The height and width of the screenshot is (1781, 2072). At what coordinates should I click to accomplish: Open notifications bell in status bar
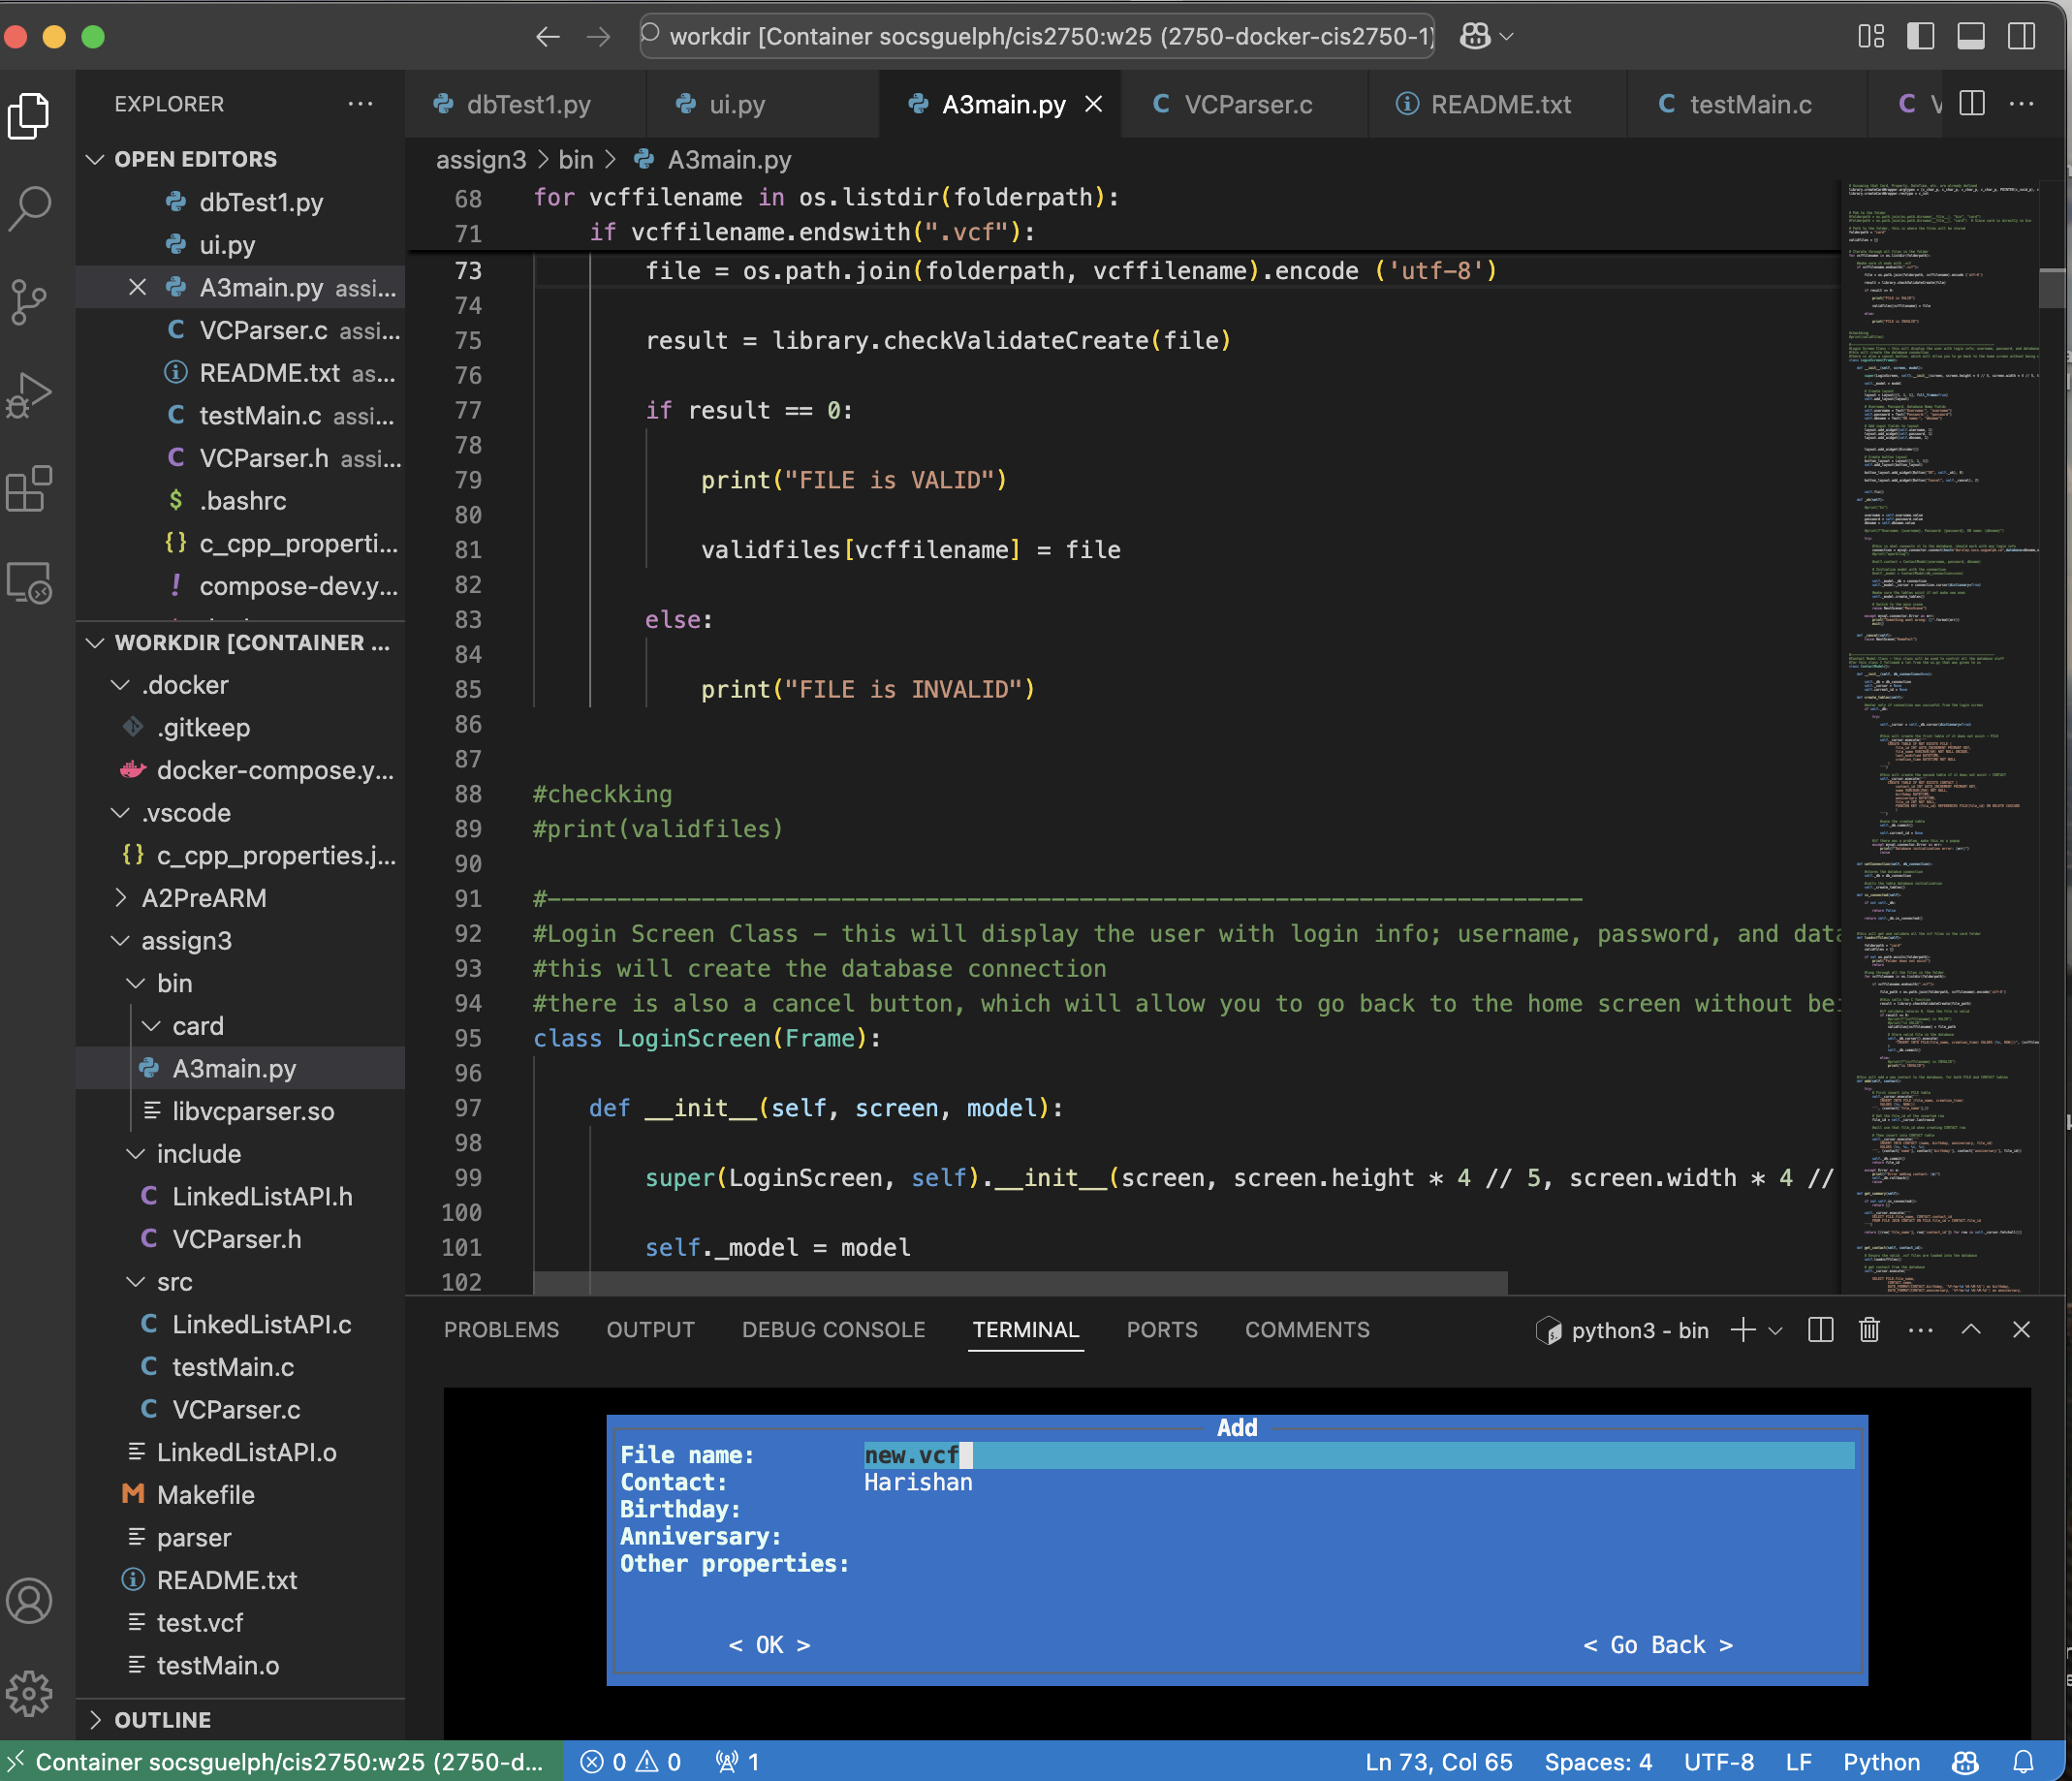(x=2023, y=1762)
